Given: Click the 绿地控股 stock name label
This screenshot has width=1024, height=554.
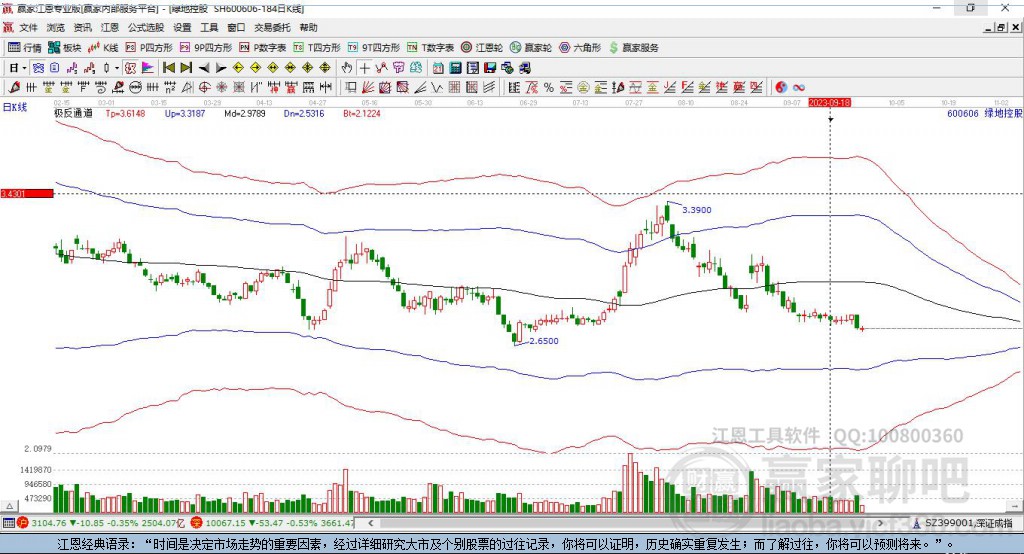Looking at the screenshot, I should [1003, 114].
